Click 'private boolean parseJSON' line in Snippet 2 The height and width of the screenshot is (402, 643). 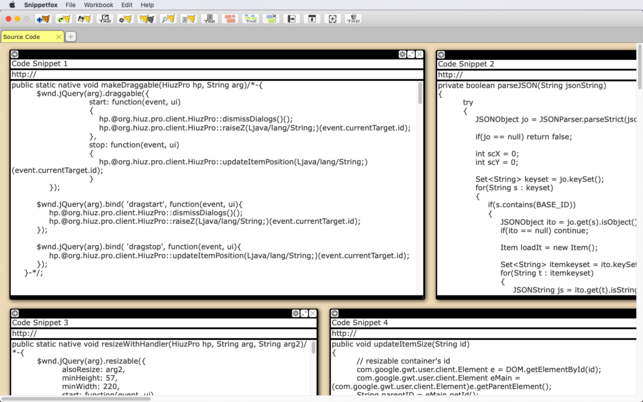[522, 85]
